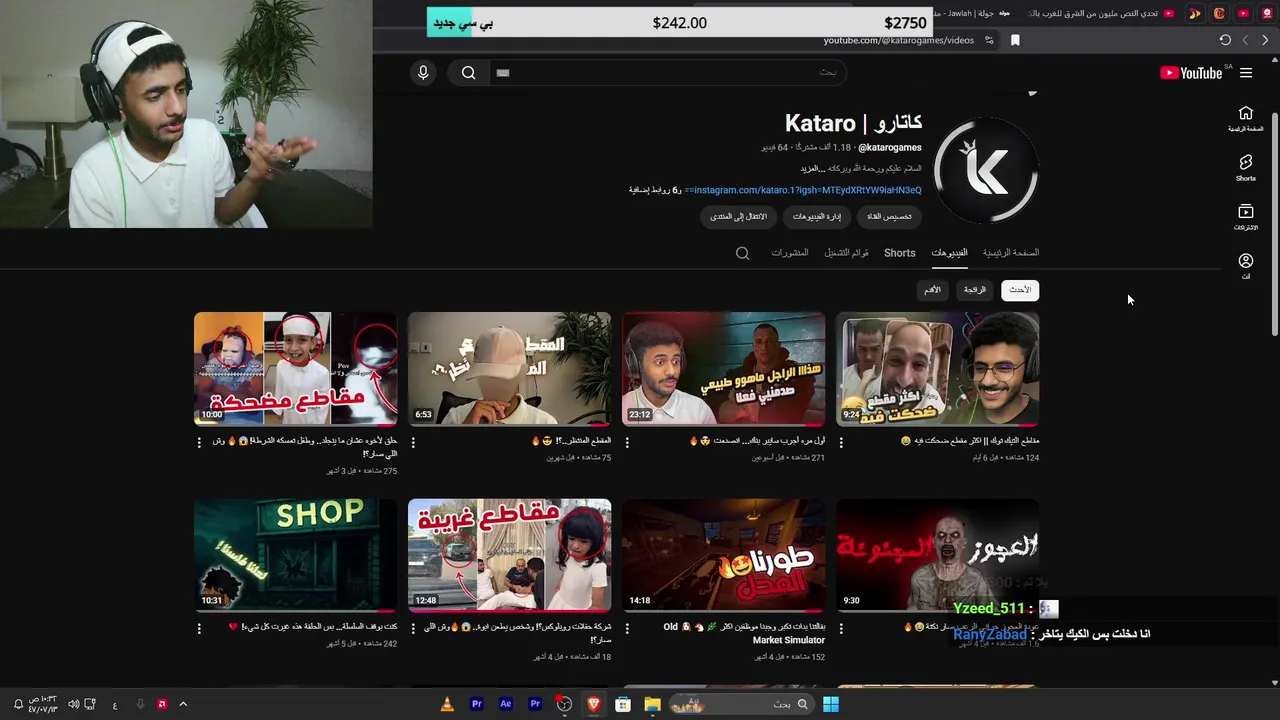Open the on-screen keyboard icon in search
This screenshot has height=720, width=1280.
tap(503, 73)
